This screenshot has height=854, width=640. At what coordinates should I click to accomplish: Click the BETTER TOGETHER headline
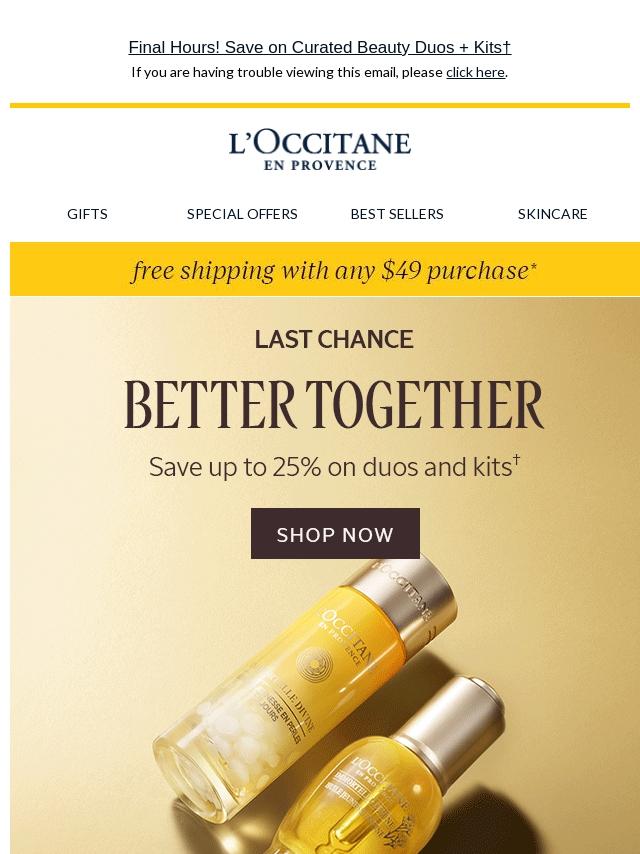tap(334, 405)
